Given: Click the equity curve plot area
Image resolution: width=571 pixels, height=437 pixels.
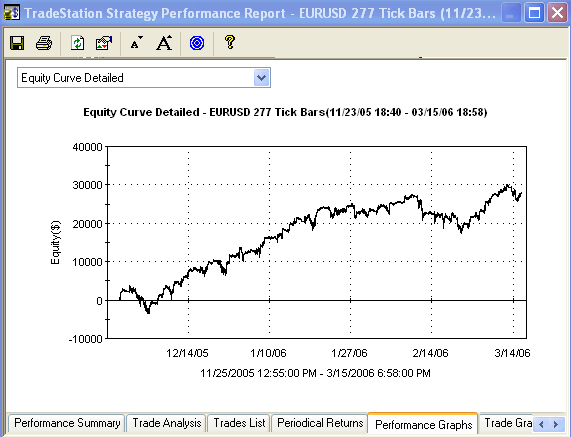Looking at the screenshot, I should pyautogui.click(x=317, y=243).
